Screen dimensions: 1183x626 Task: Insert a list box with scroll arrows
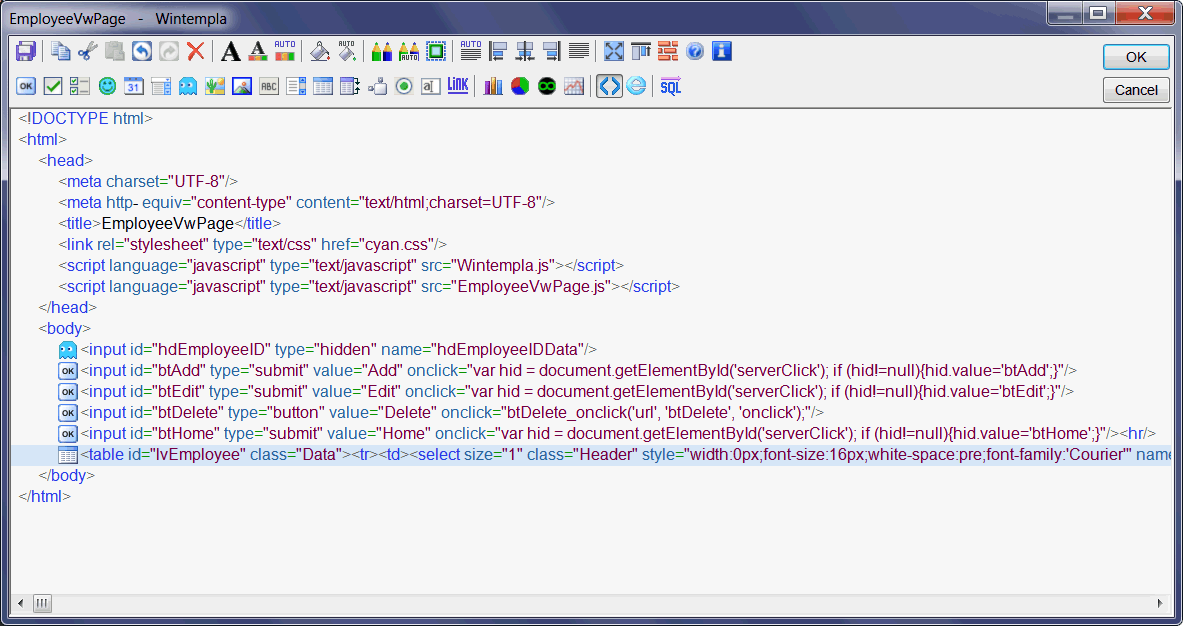pyautogui.click(x=297, y=87)
